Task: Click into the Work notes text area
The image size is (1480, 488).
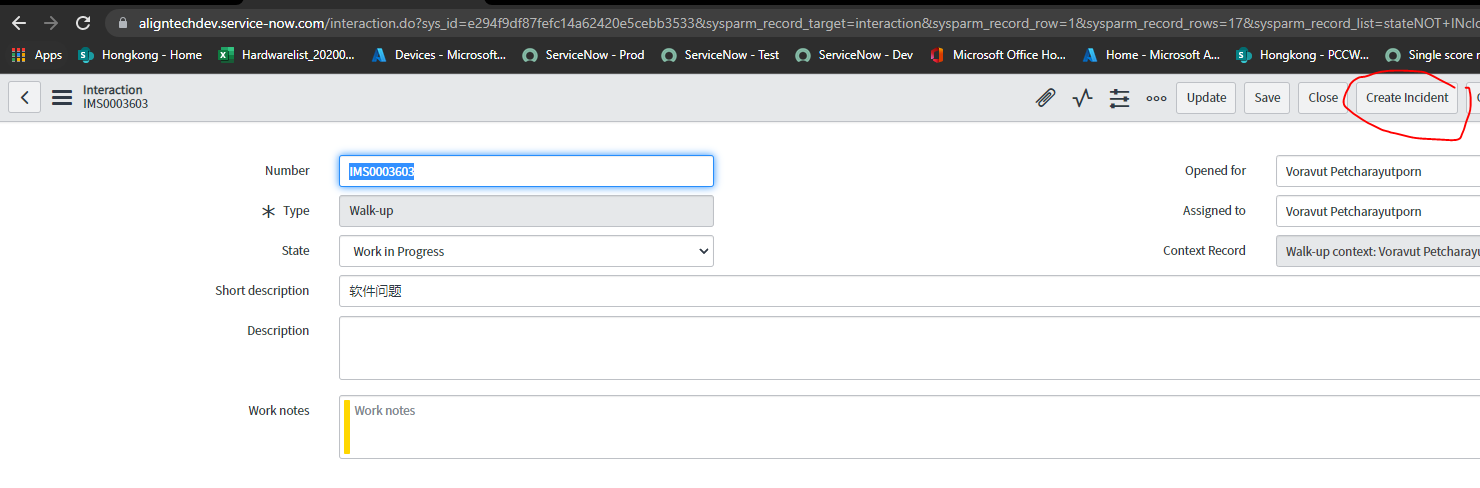Action: click(909, 427)
